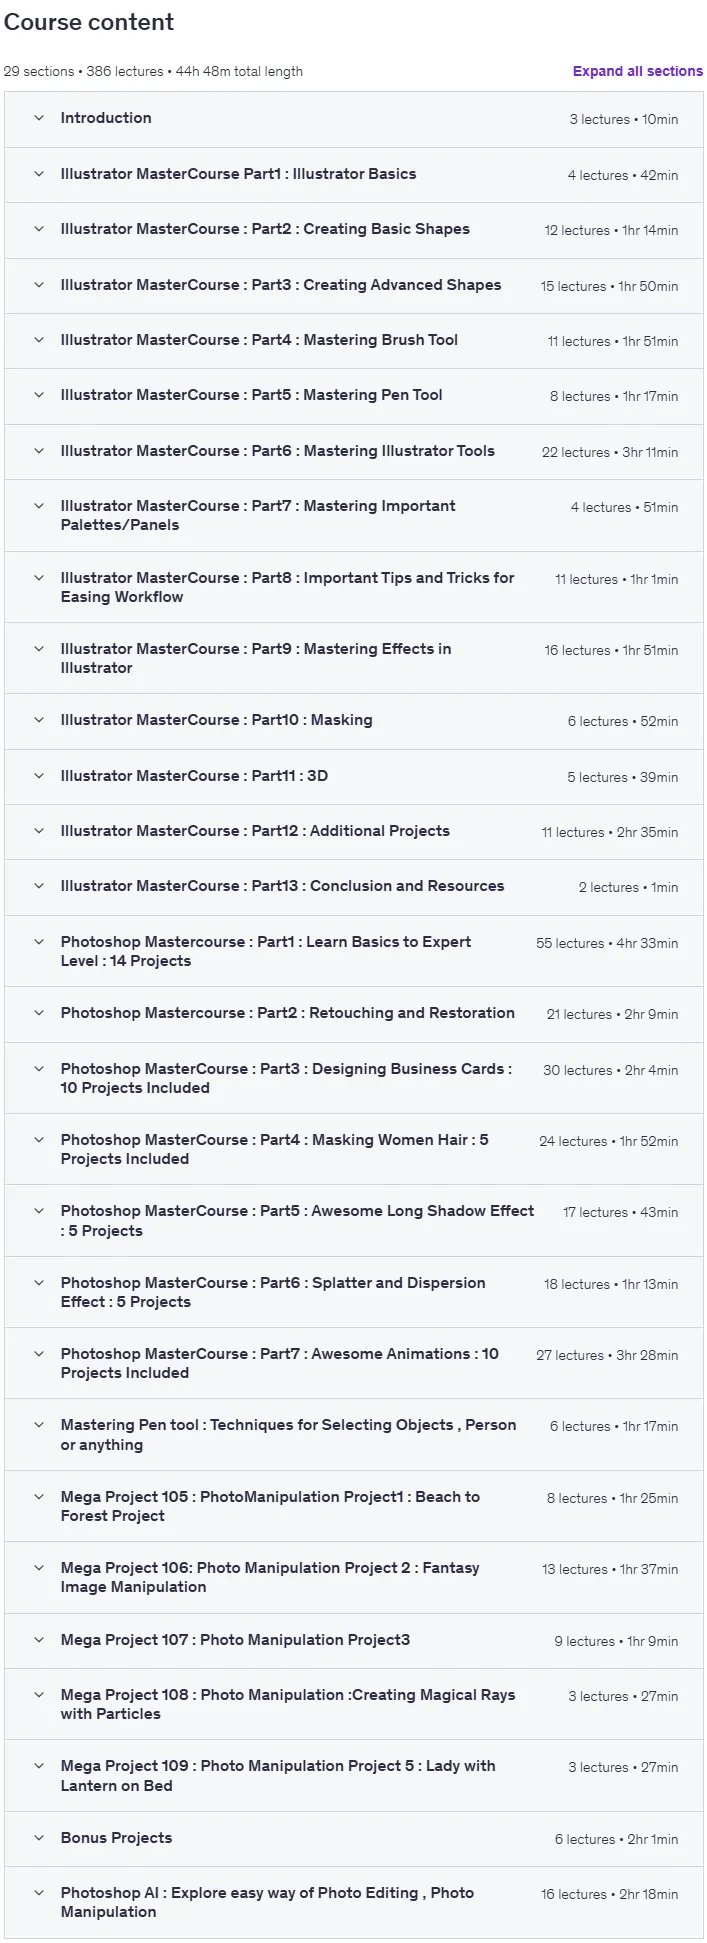Open Photoshop Part6 : Splatter and Dispersion Effect title

(x=273, y=1292)
